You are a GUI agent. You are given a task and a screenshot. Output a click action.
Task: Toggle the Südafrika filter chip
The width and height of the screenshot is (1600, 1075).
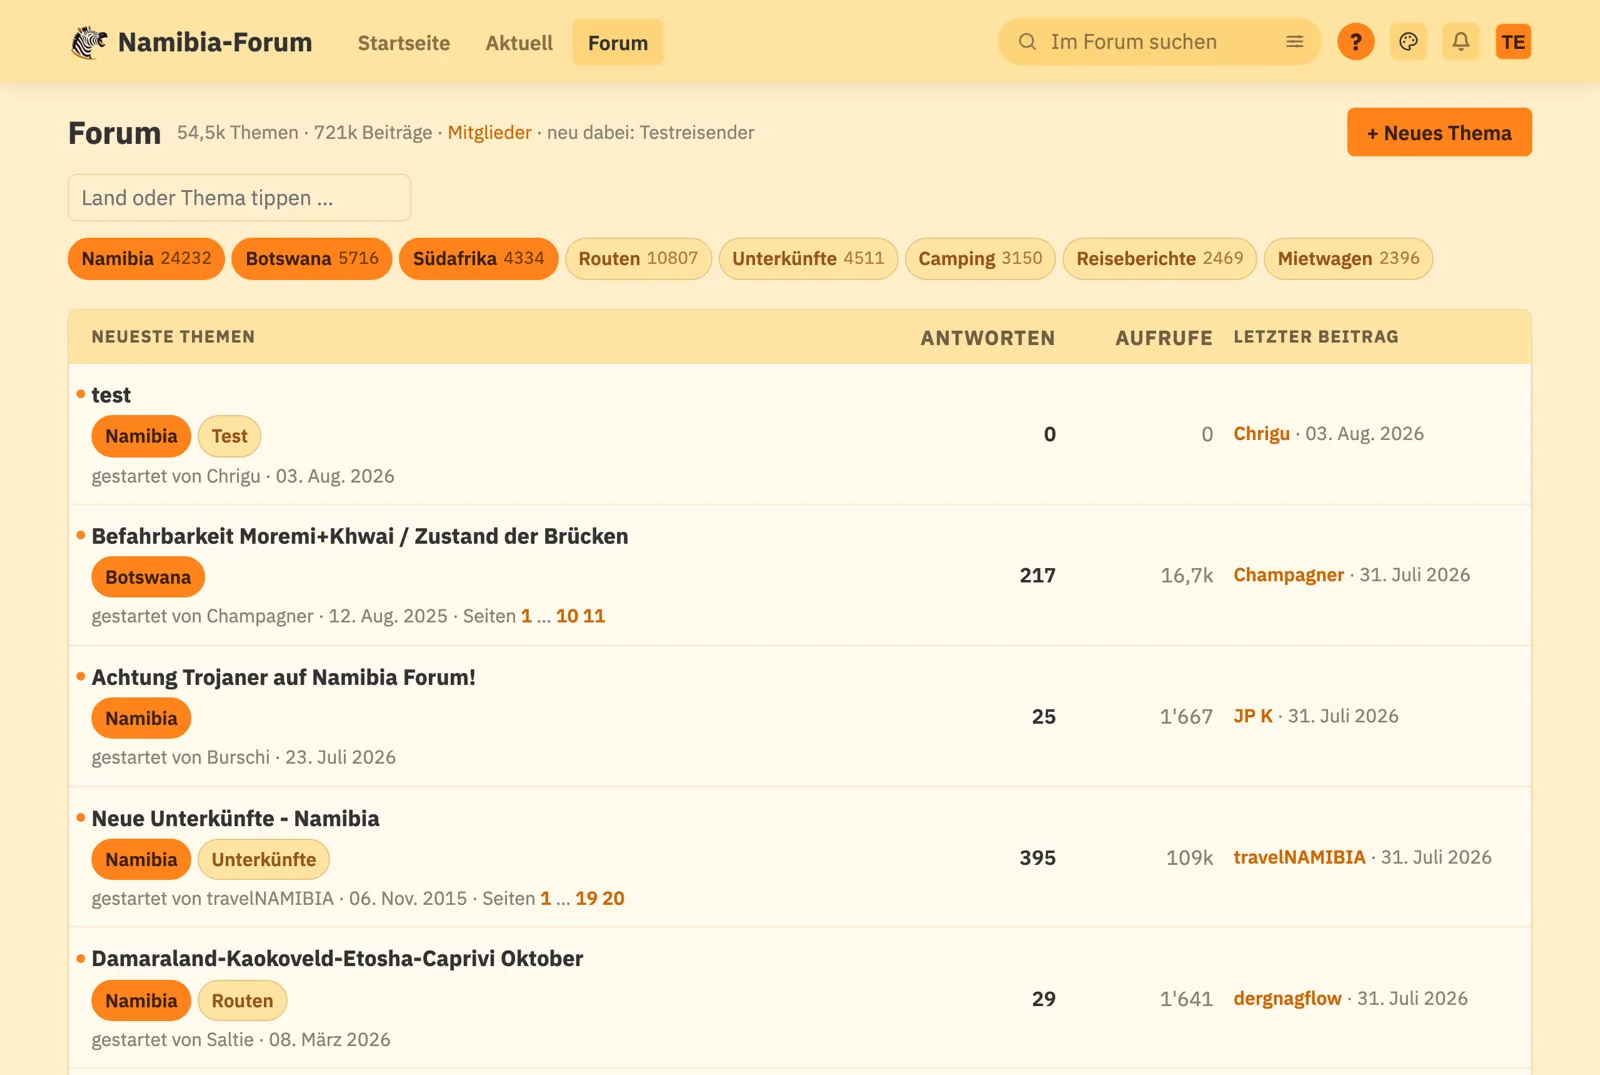click(479, 259)
